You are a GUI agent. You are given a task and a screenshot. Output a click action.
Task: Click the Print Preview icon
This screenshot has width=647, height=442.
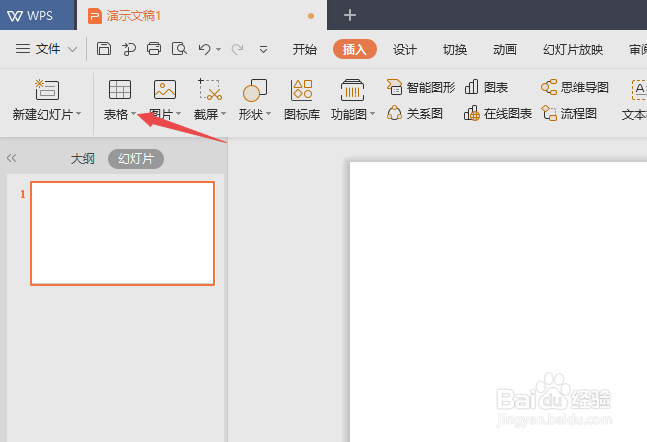click(x=179, y=49)
